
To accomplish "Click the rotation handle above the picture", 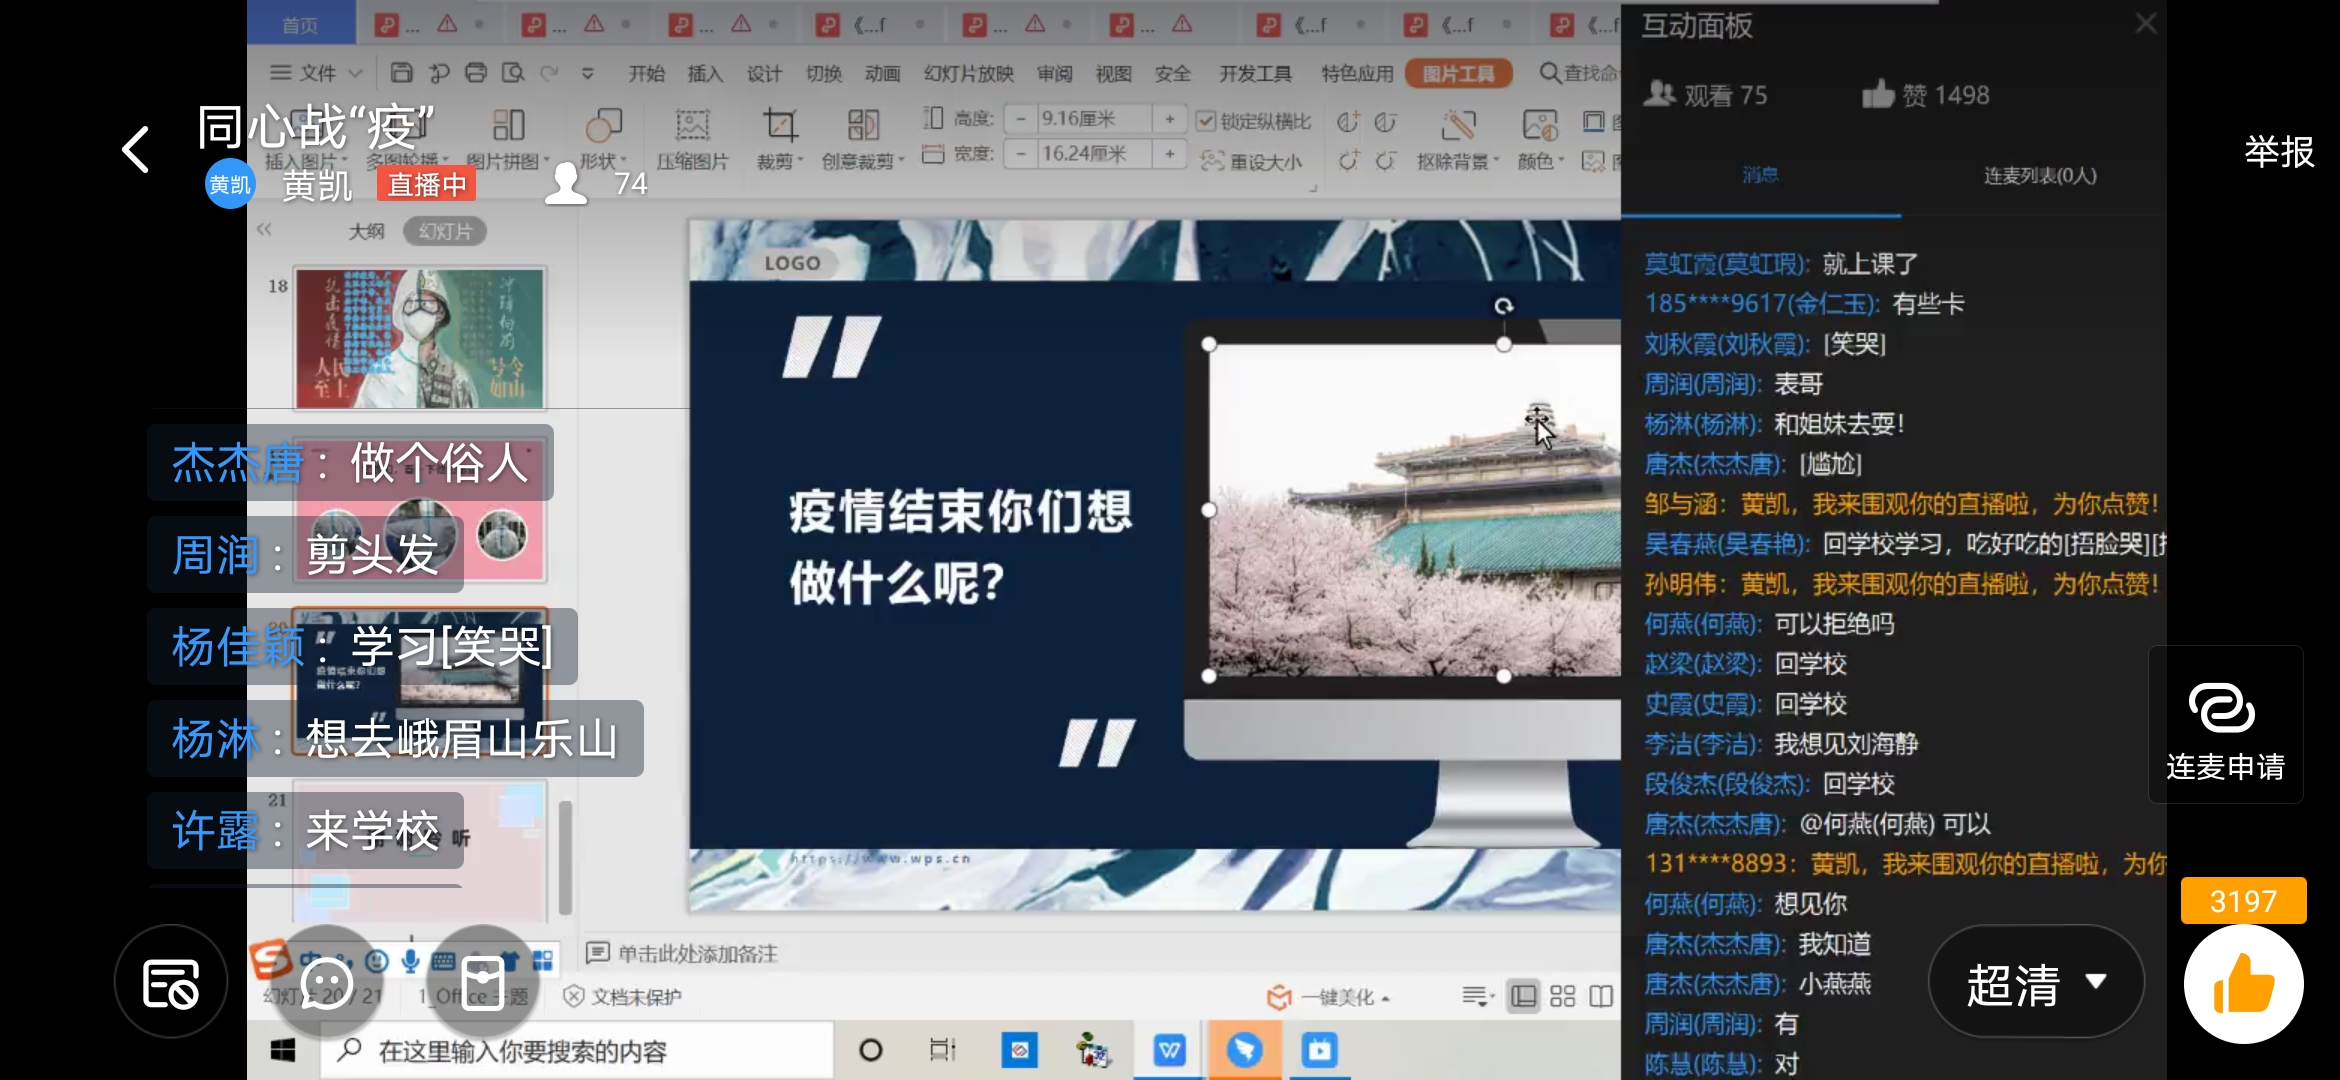I will (1503, 306).
